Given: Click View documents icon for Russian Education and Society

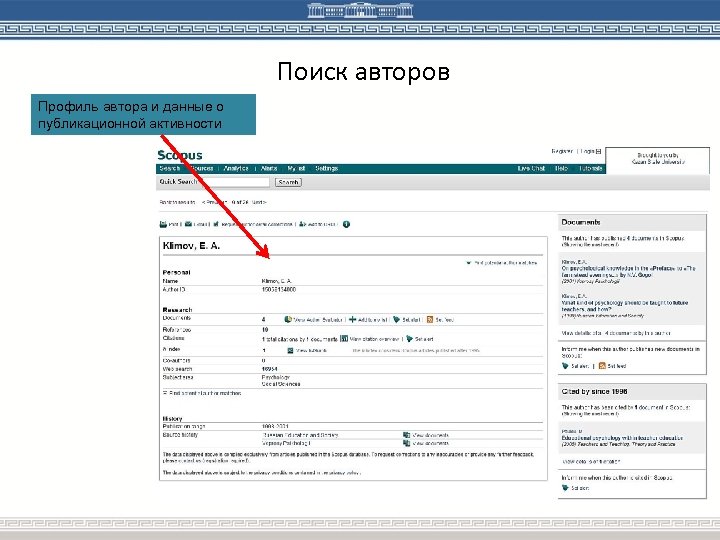Looking at the screenshot, I should pyautogui.click(x=406, y=435).
